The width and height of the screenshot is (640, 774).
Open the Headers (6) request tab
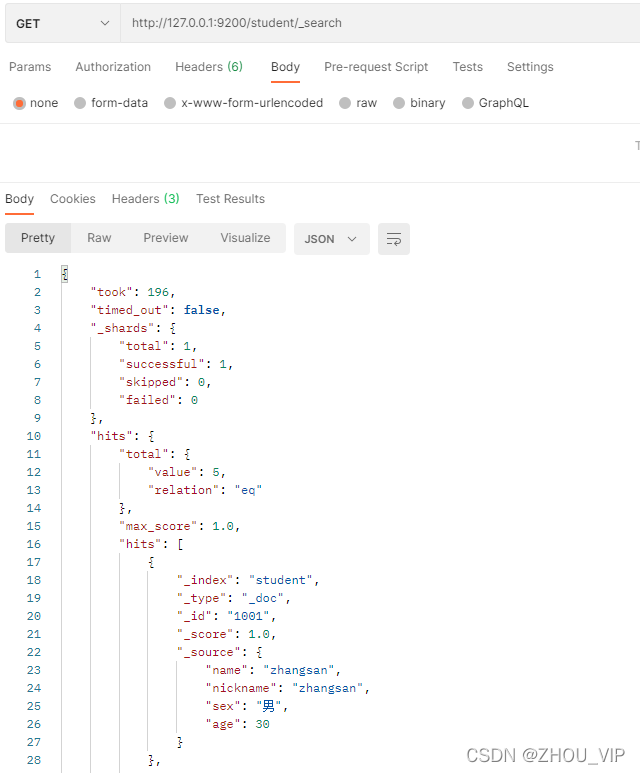click(209, 67)
